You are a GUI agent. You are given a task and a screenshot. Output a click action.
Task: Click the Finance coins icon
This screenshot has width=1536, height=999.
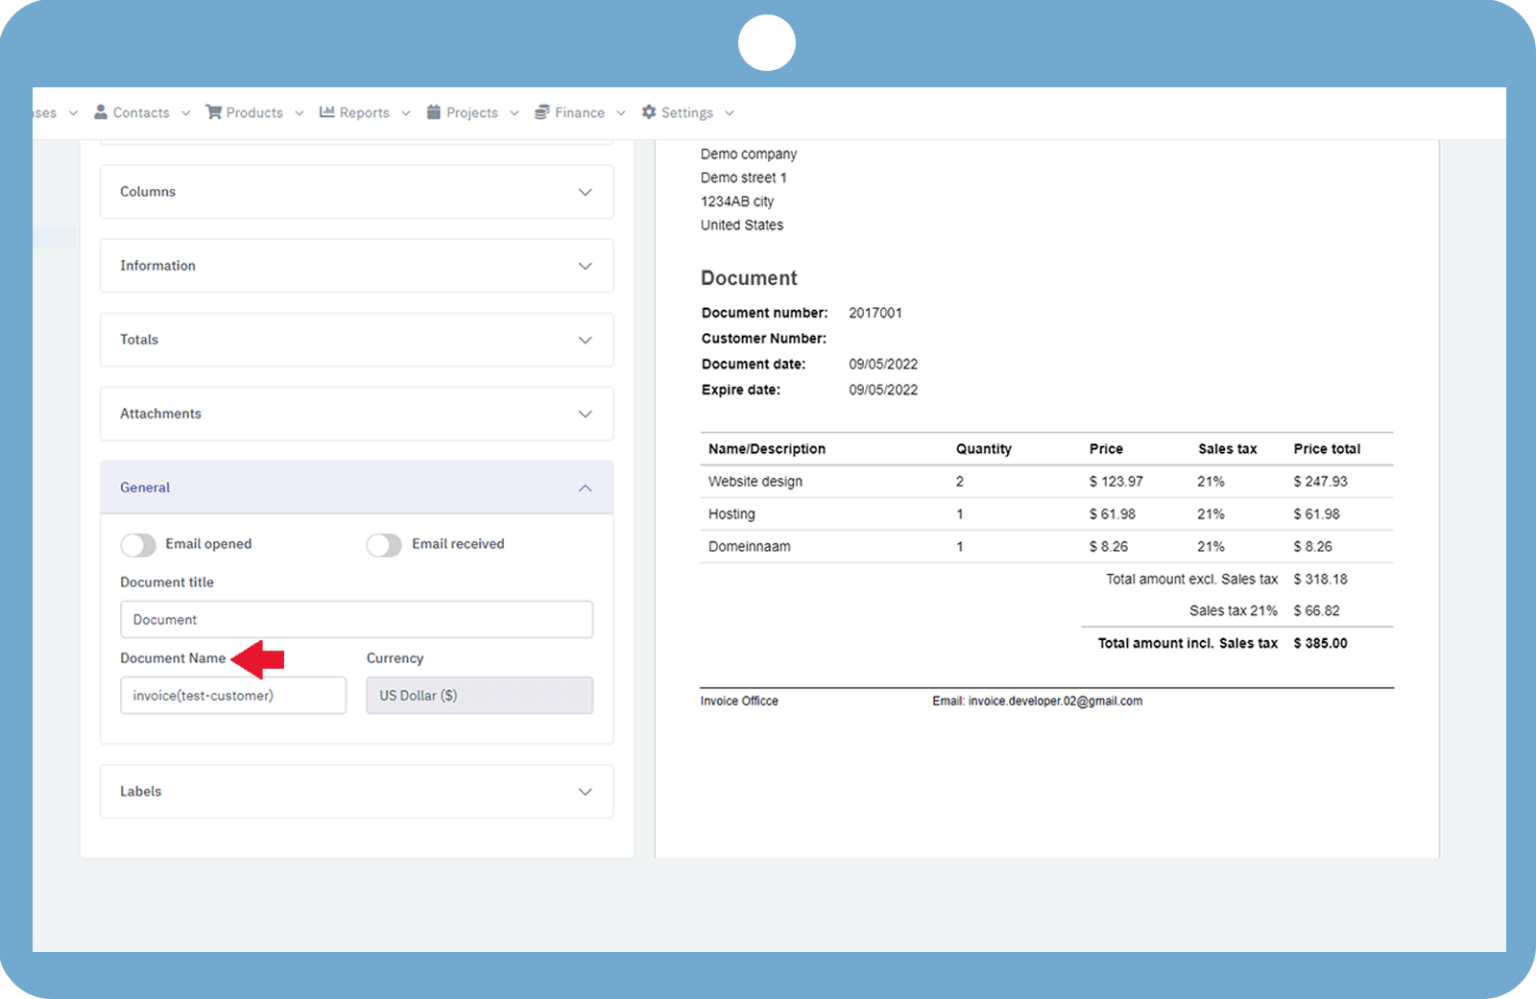coord(542,112)
